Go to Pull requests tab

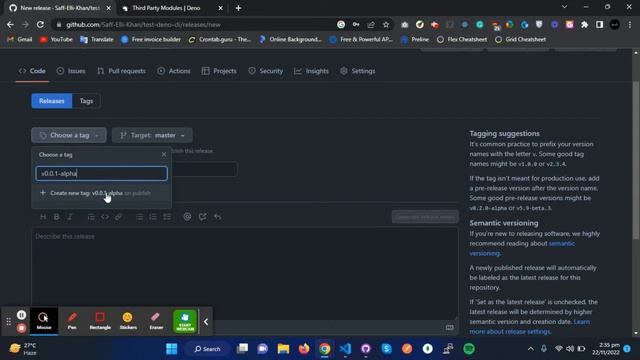click(x=121, y=71)
